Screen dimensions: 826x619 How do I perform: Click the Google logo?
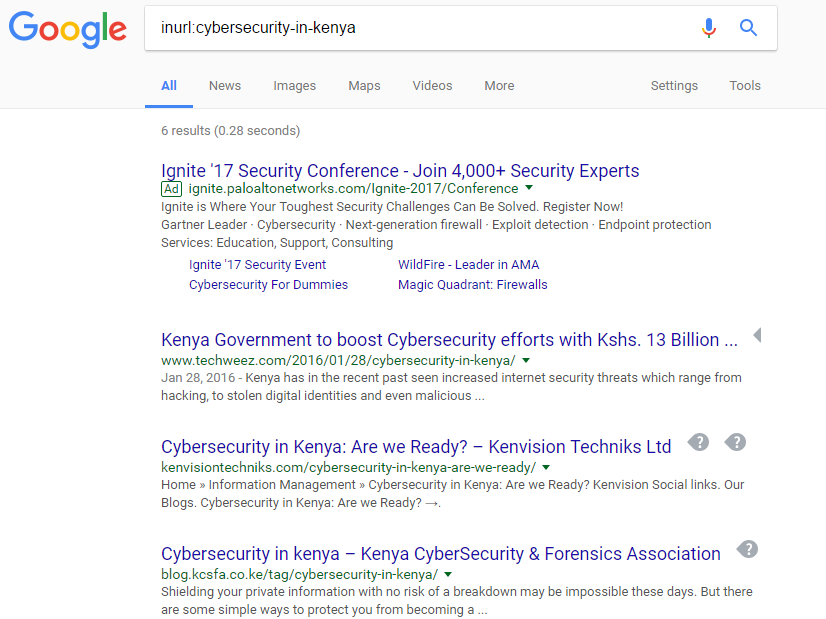pos(67,30)
